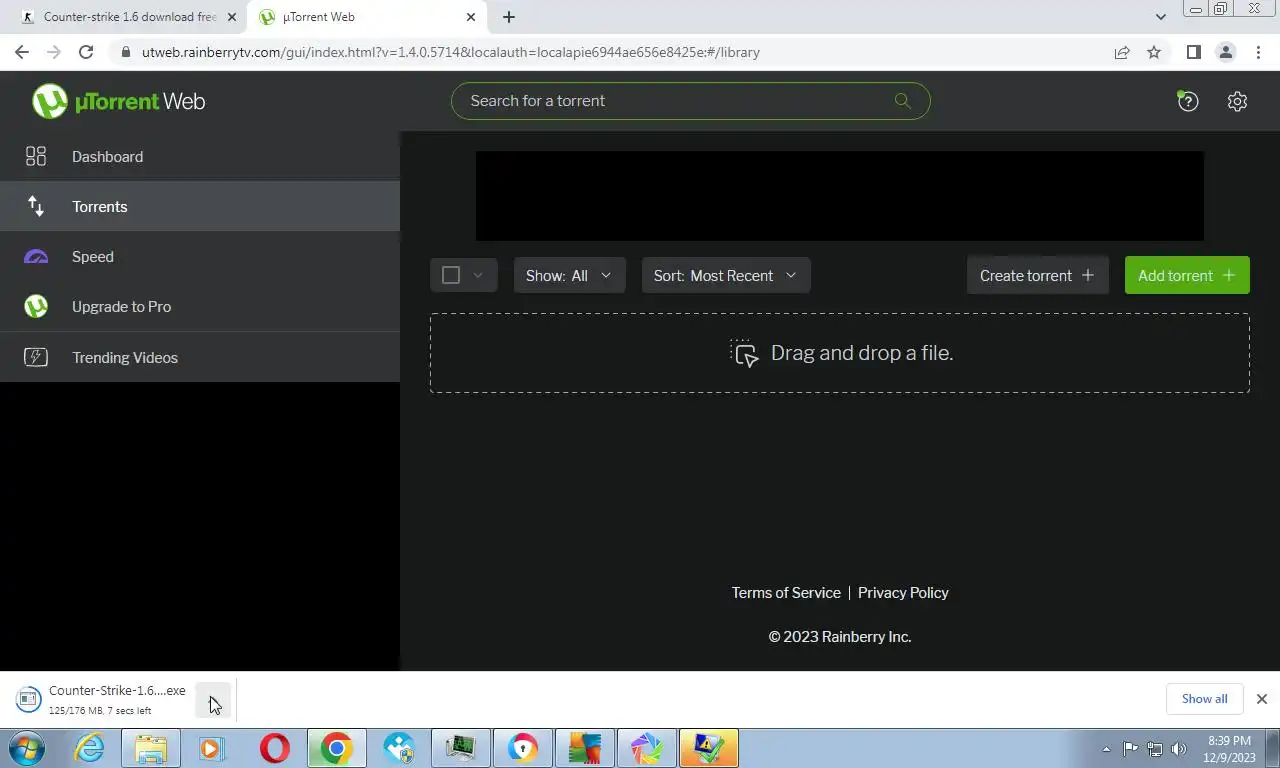The width and height of the screenshot is (1280, 768).
Task: Go back in browser history
Action: pyautogui.click(x=22, y=52)
